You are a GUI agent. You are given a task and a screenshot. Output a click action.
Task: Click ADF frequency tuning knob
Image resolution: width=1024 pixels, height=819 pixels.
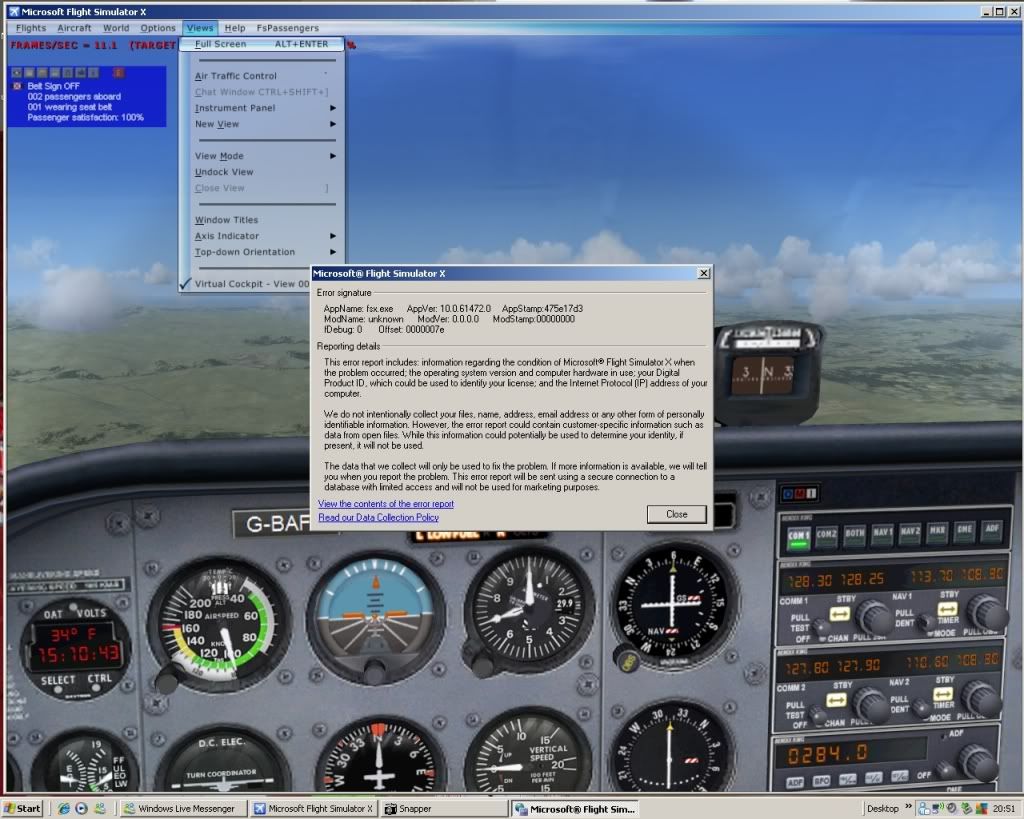976,762
